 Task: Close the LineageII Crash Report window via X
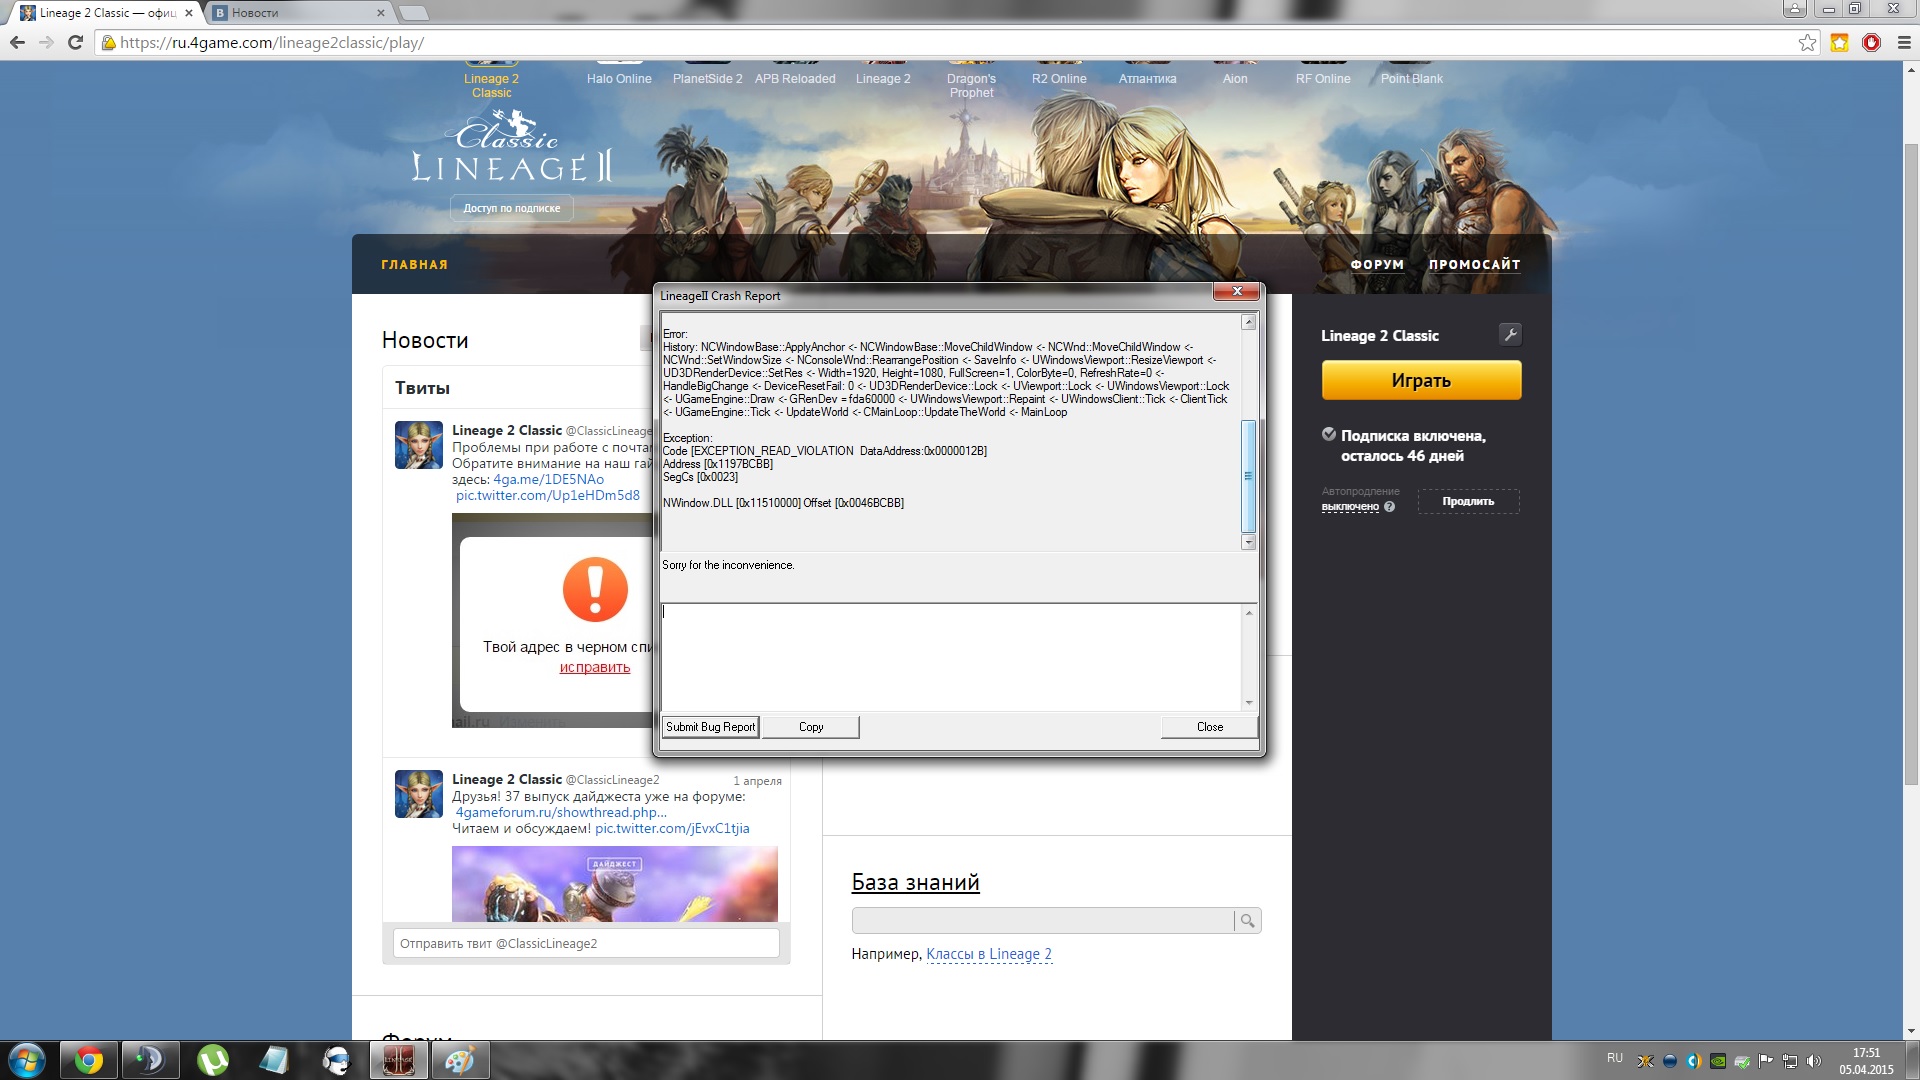point(1237,291)
